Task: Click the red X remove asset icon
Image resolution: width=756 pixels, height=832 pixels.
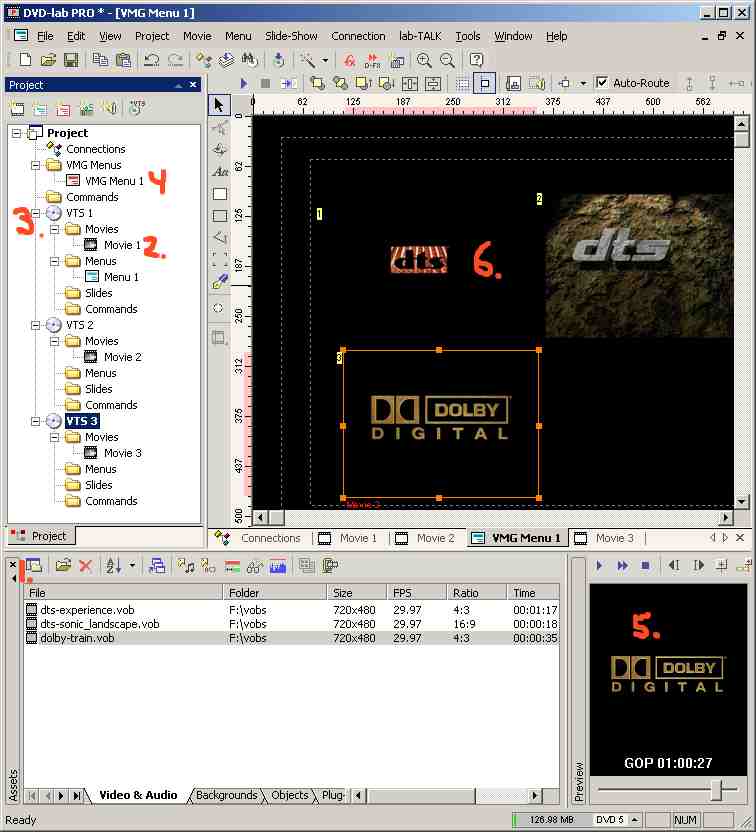Action: pyautogui.click(x=85, y=566)
